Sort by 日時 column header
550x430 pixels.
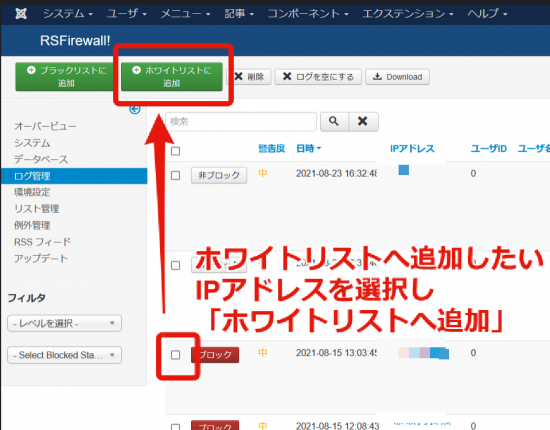pos(308,149)
